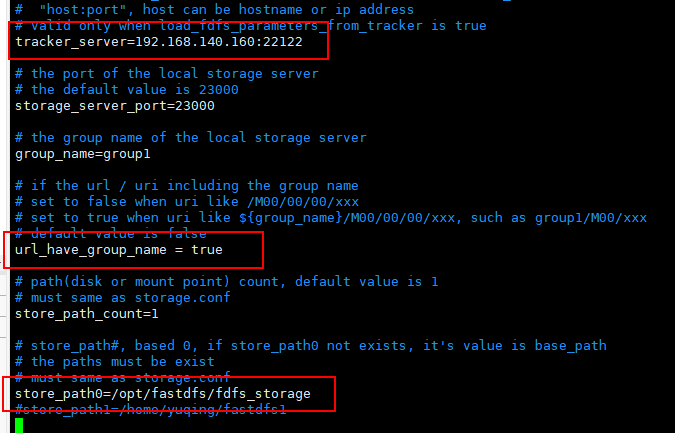Click comment 'the group name of the local storage server'

pos(191,137)
